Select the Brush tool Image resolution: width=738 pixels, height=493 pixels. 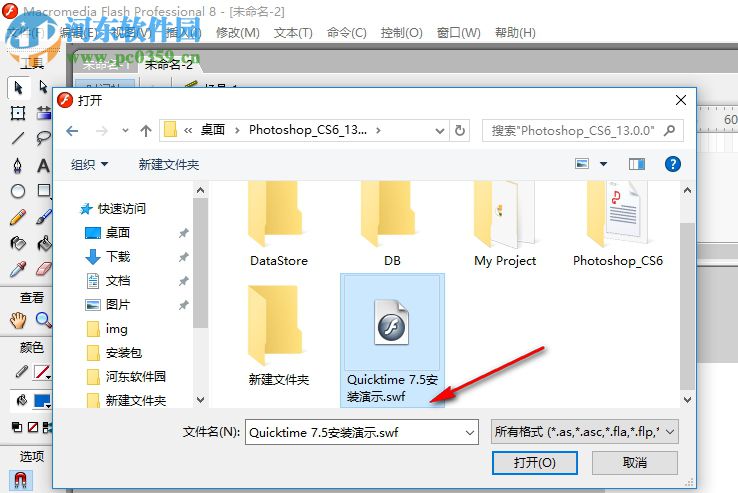pyautogui.click(x=43, y=217)
